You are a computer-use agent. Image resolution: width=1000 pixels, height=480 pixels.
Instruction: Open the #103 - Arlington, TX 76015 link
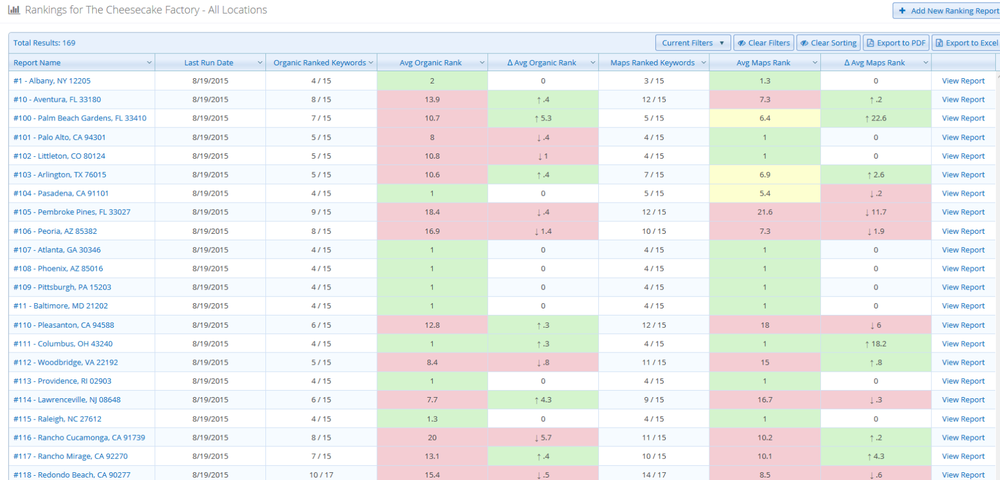point(60,175)
